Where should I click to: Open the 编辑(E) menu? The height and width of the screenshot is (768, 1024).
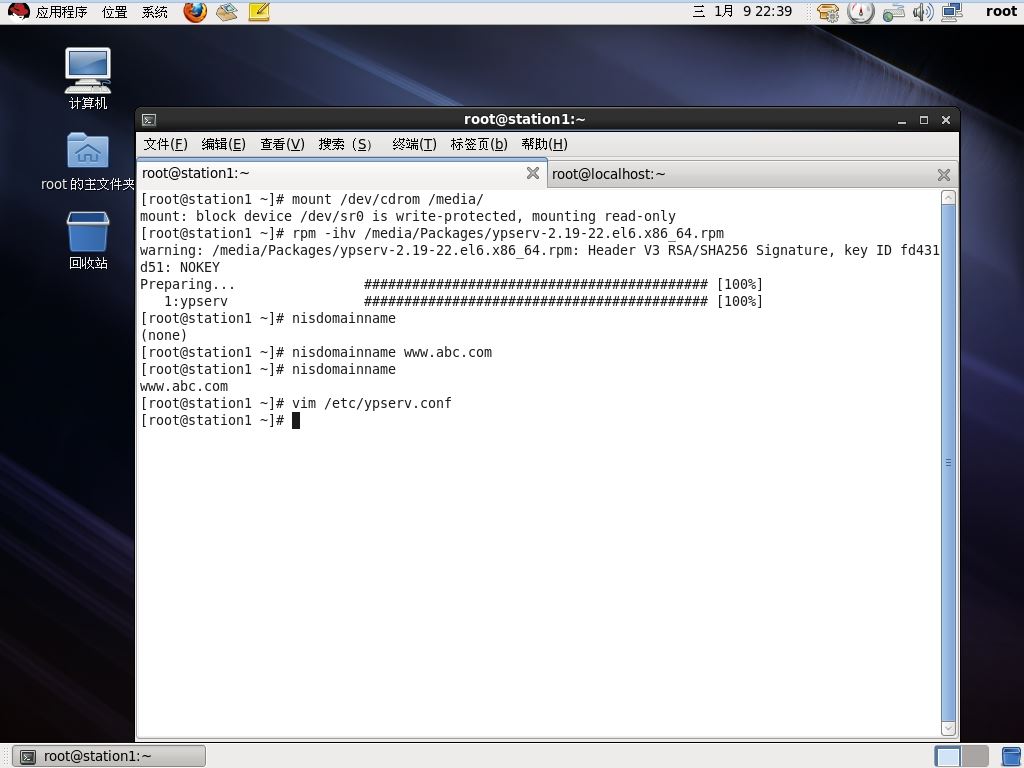tap(223, 144)
